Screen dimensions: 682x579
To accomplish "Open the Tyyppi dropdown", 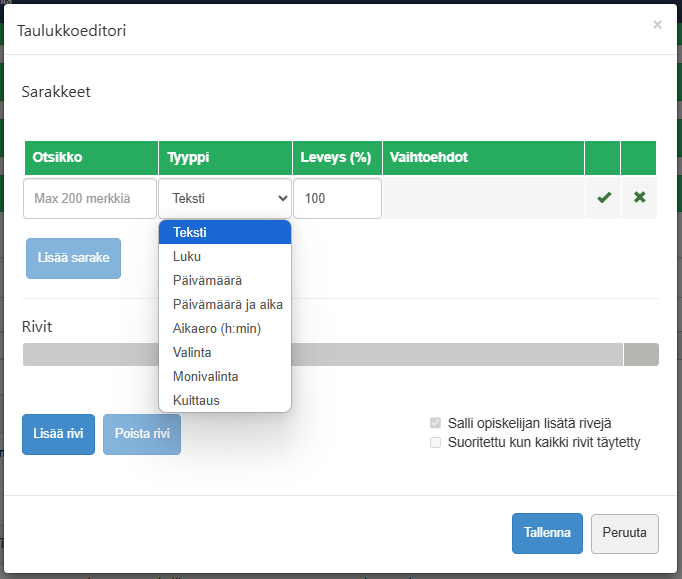I will pyautogui.click(x=225, y=198).
